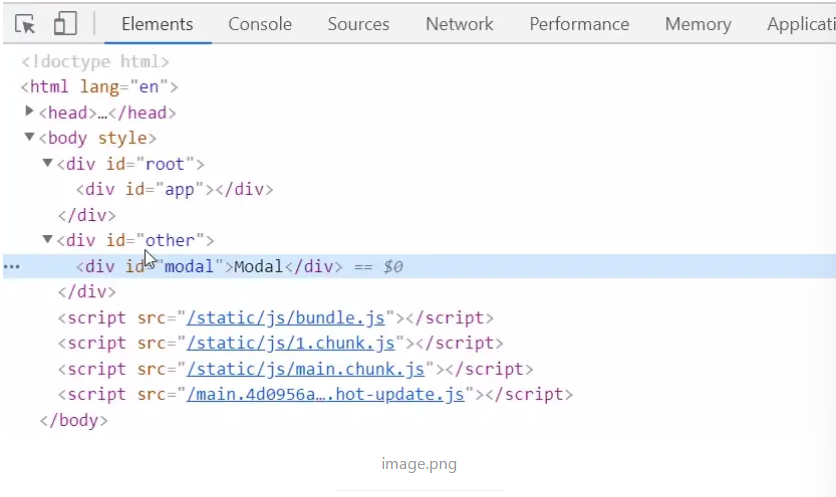Open the Memory tab

click(697, 24)
